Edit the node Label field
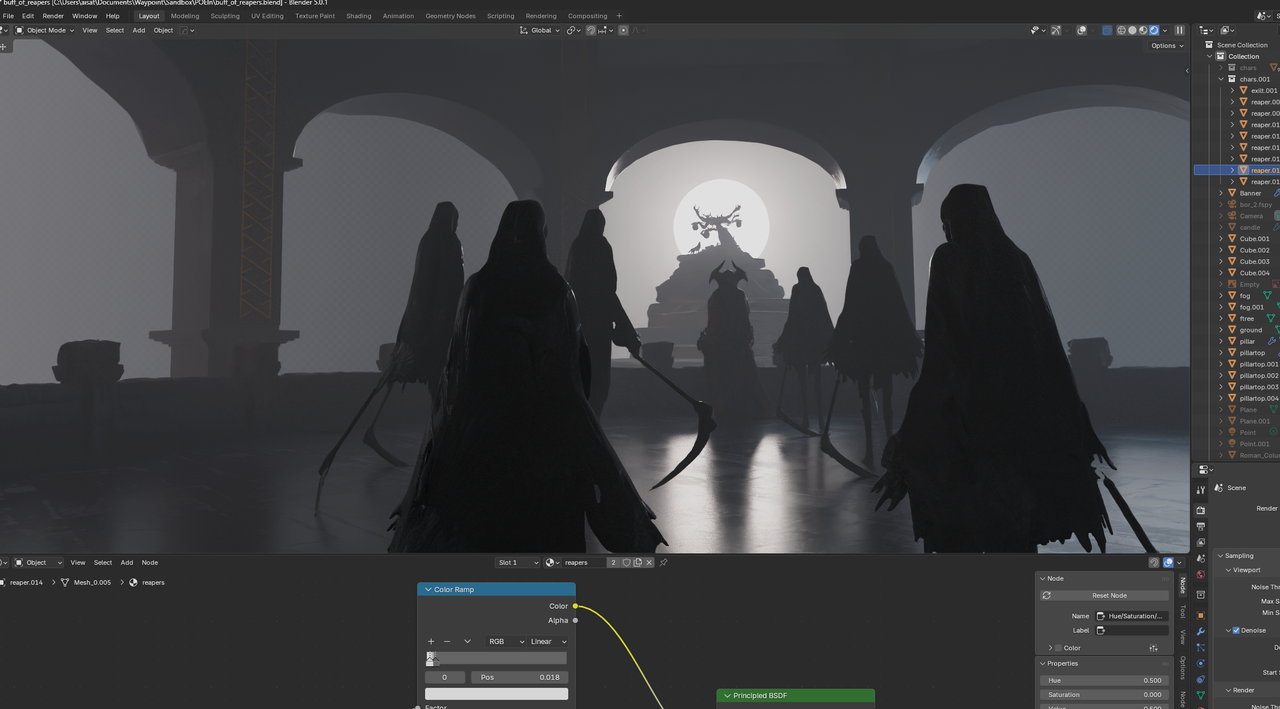The height and width of the screenshot is (709, 1280). (x=1132, y=630)
